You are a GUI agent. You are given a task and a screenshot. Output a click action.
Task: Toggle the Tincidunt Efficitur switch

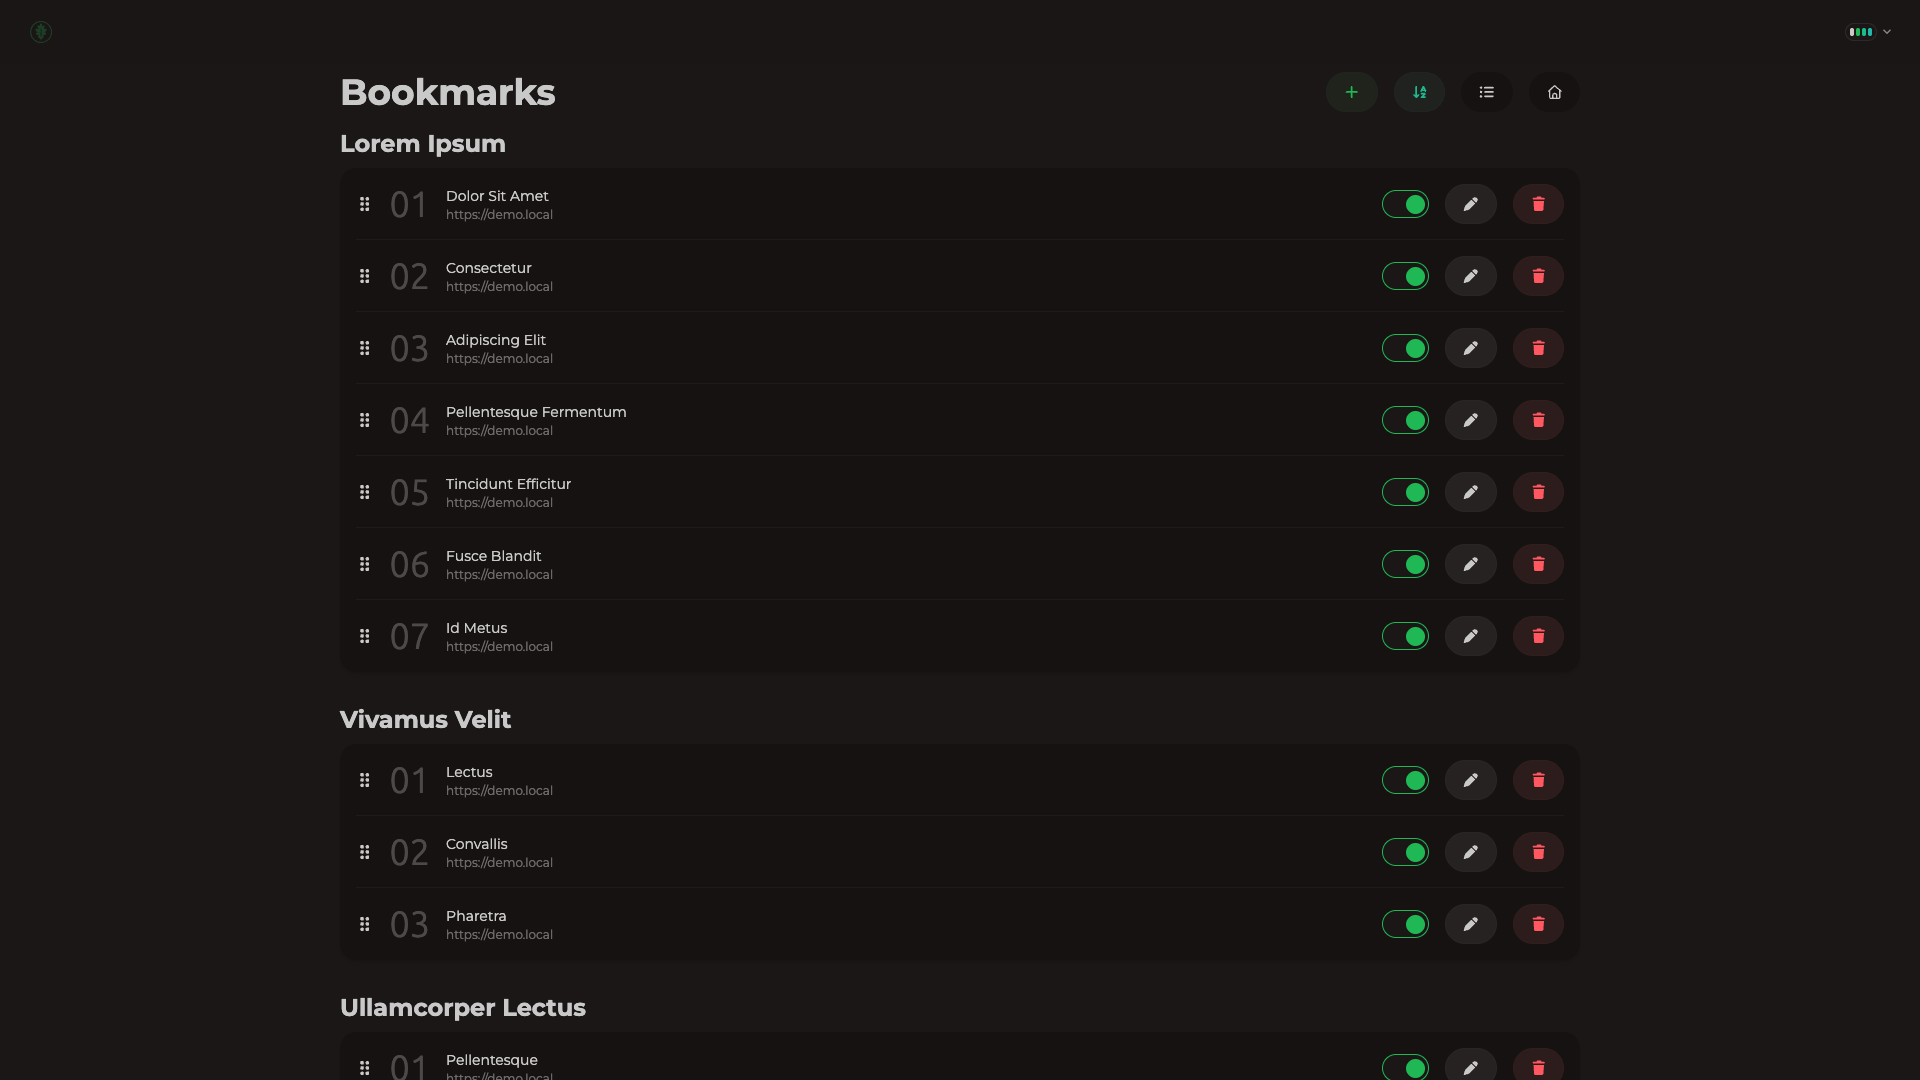click(x=1405, y=492)
